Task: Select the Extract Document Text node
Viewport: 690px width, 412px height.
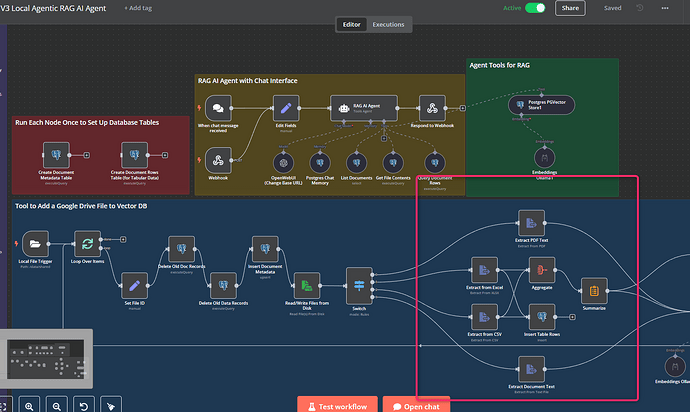Action: 531,369
